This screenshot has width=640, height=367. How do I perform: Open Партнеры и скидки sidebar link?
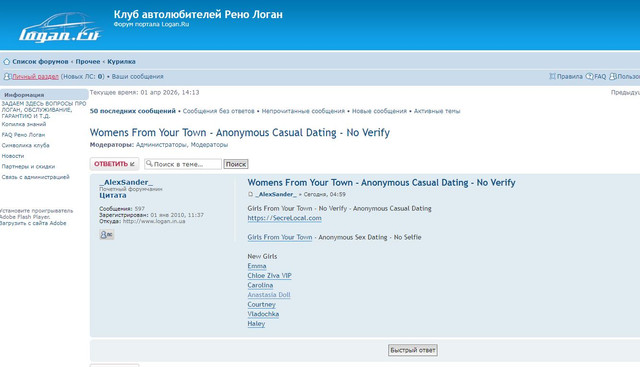point(28,167)
